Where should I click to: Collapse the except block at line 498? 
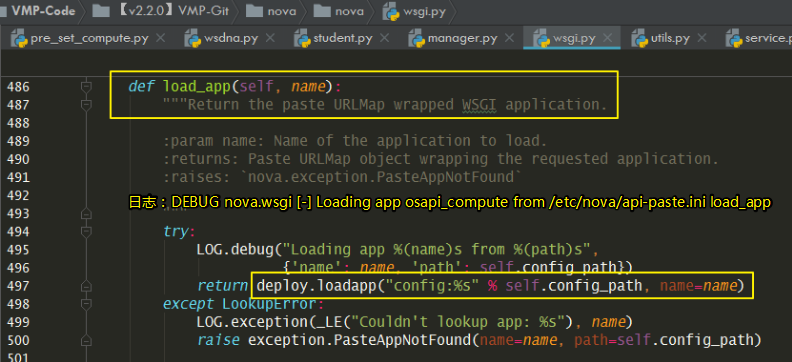pos(86,304)
